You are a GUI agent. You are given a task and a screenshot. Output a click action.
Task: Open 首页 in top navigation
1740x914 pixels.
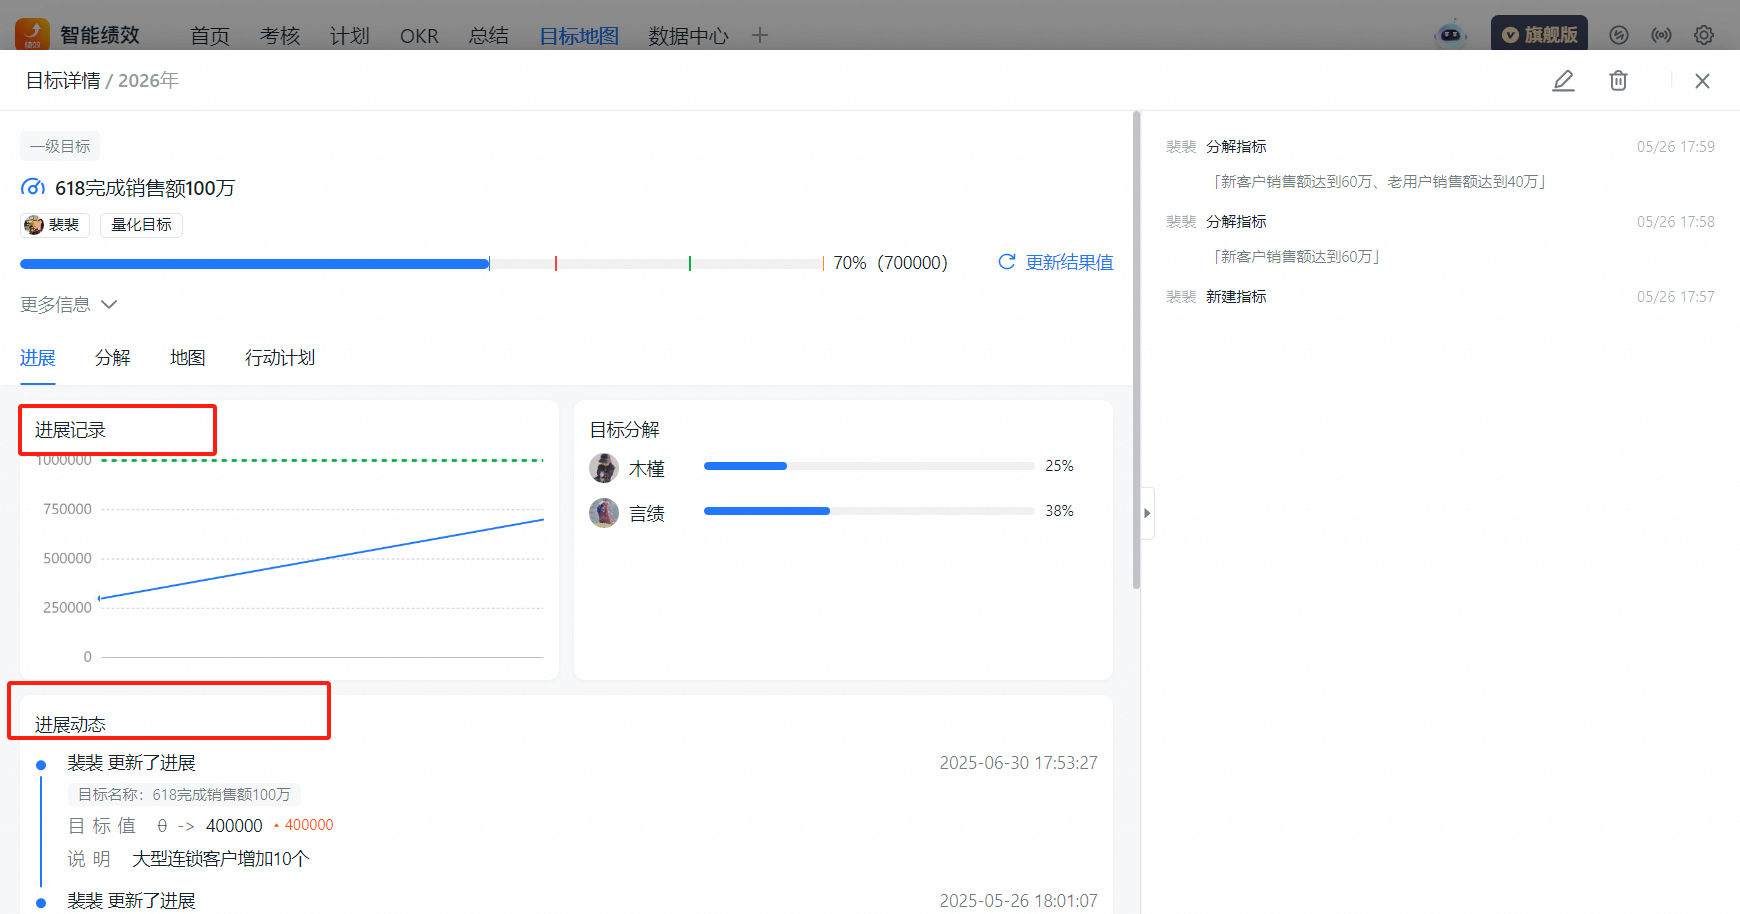click(x=210, y=36)
